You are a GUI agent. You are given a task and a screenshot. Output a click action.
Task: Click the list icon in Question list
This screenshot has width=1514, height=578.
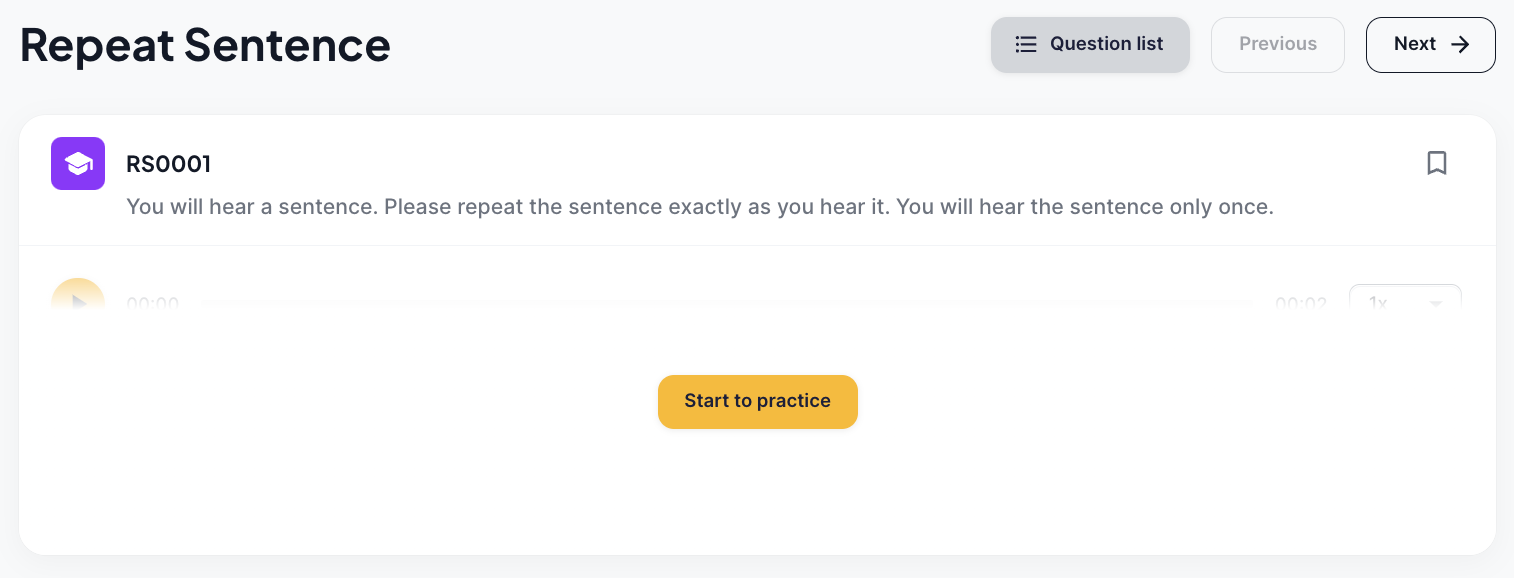[x=1026, y=44]
